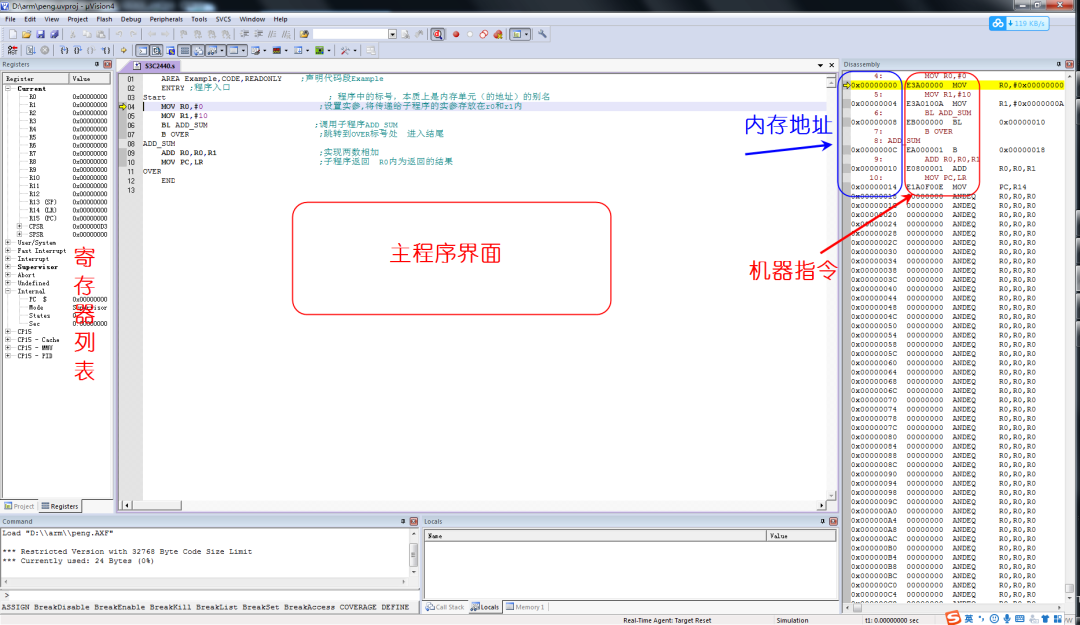Click the Stop execution icon

[44, 50]
